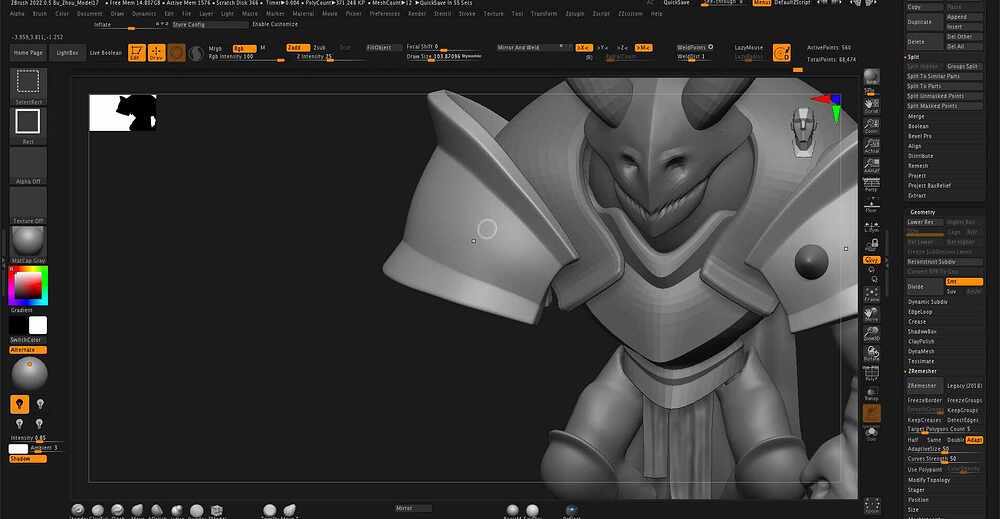
Task: Open the Preferences menu
Action: (x=385, y=13)
